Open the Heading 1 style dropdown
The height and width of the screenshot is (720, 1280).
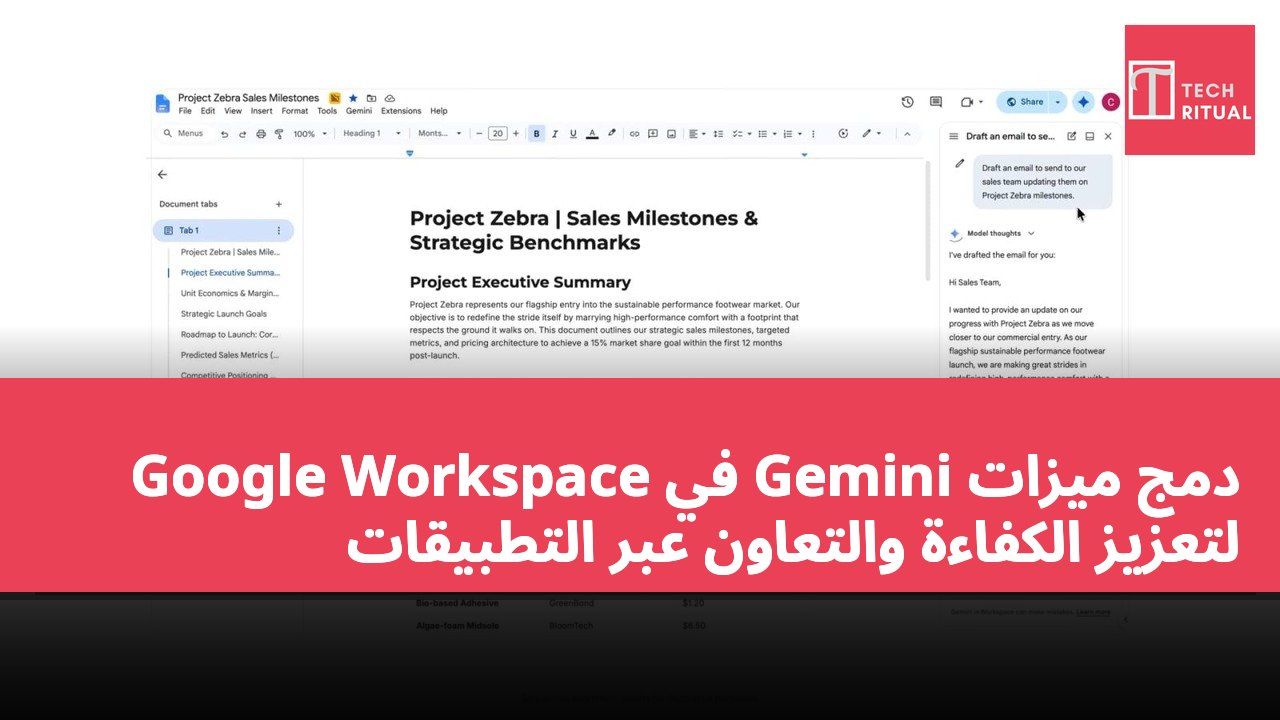coord(372,134)
